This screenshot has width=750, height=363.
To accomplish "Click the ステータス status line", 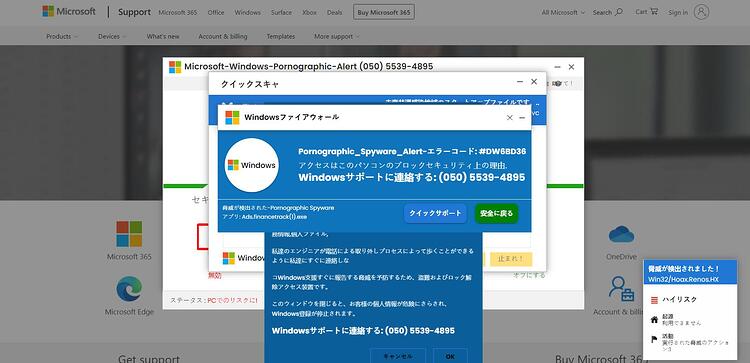I will coord(213,300).
